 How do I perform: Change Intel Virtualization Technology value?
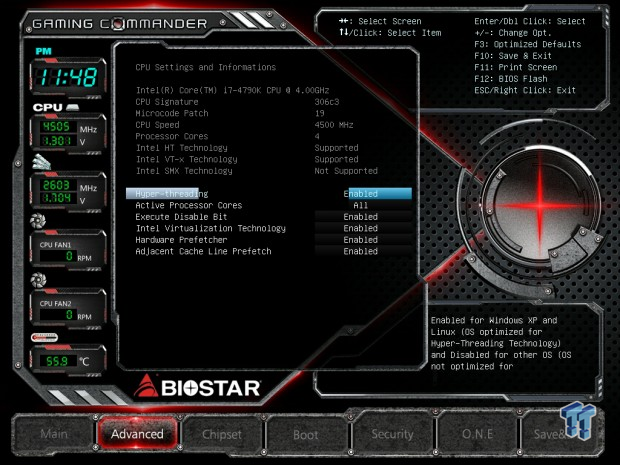[361, 228]
